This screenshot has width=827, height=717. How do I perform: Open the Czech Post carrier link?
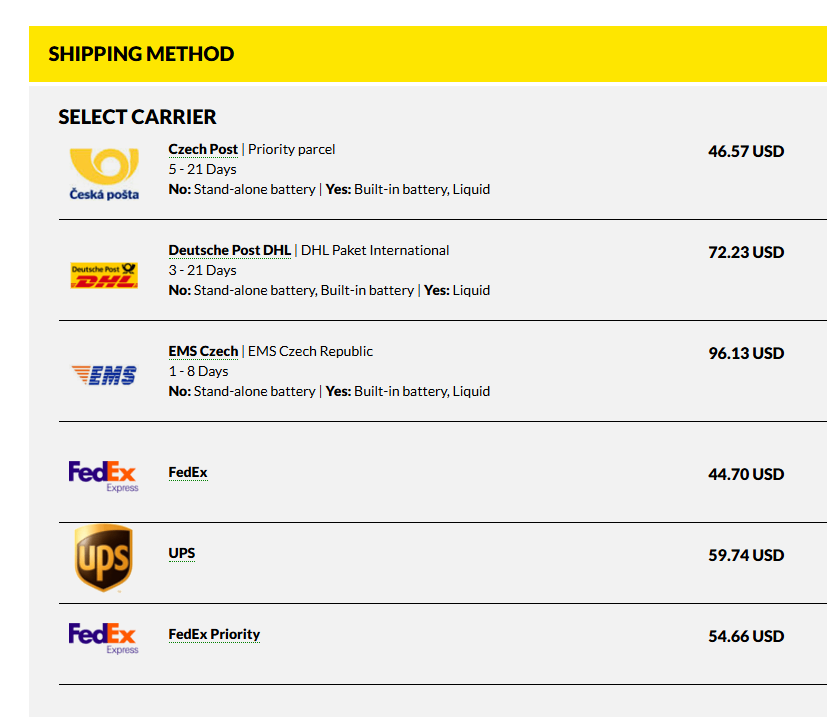203,149
